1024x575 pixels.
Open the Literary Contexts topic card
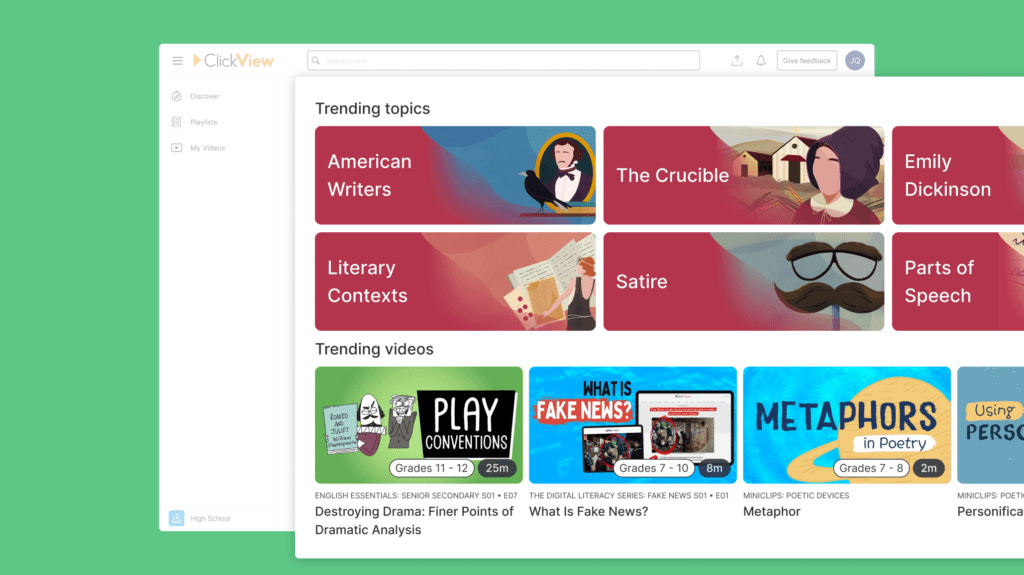pos(455,281)
